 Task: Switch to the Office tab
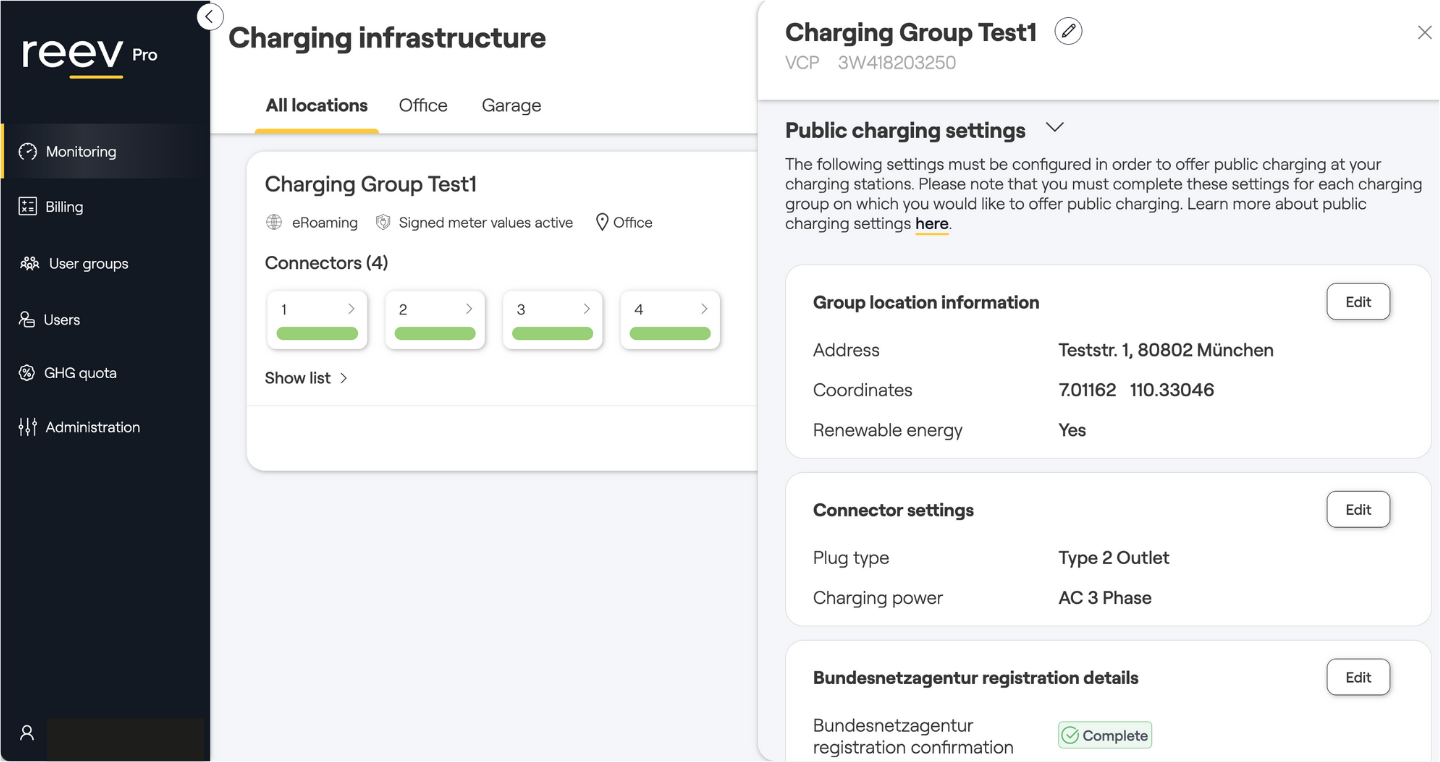pos(423,106)
